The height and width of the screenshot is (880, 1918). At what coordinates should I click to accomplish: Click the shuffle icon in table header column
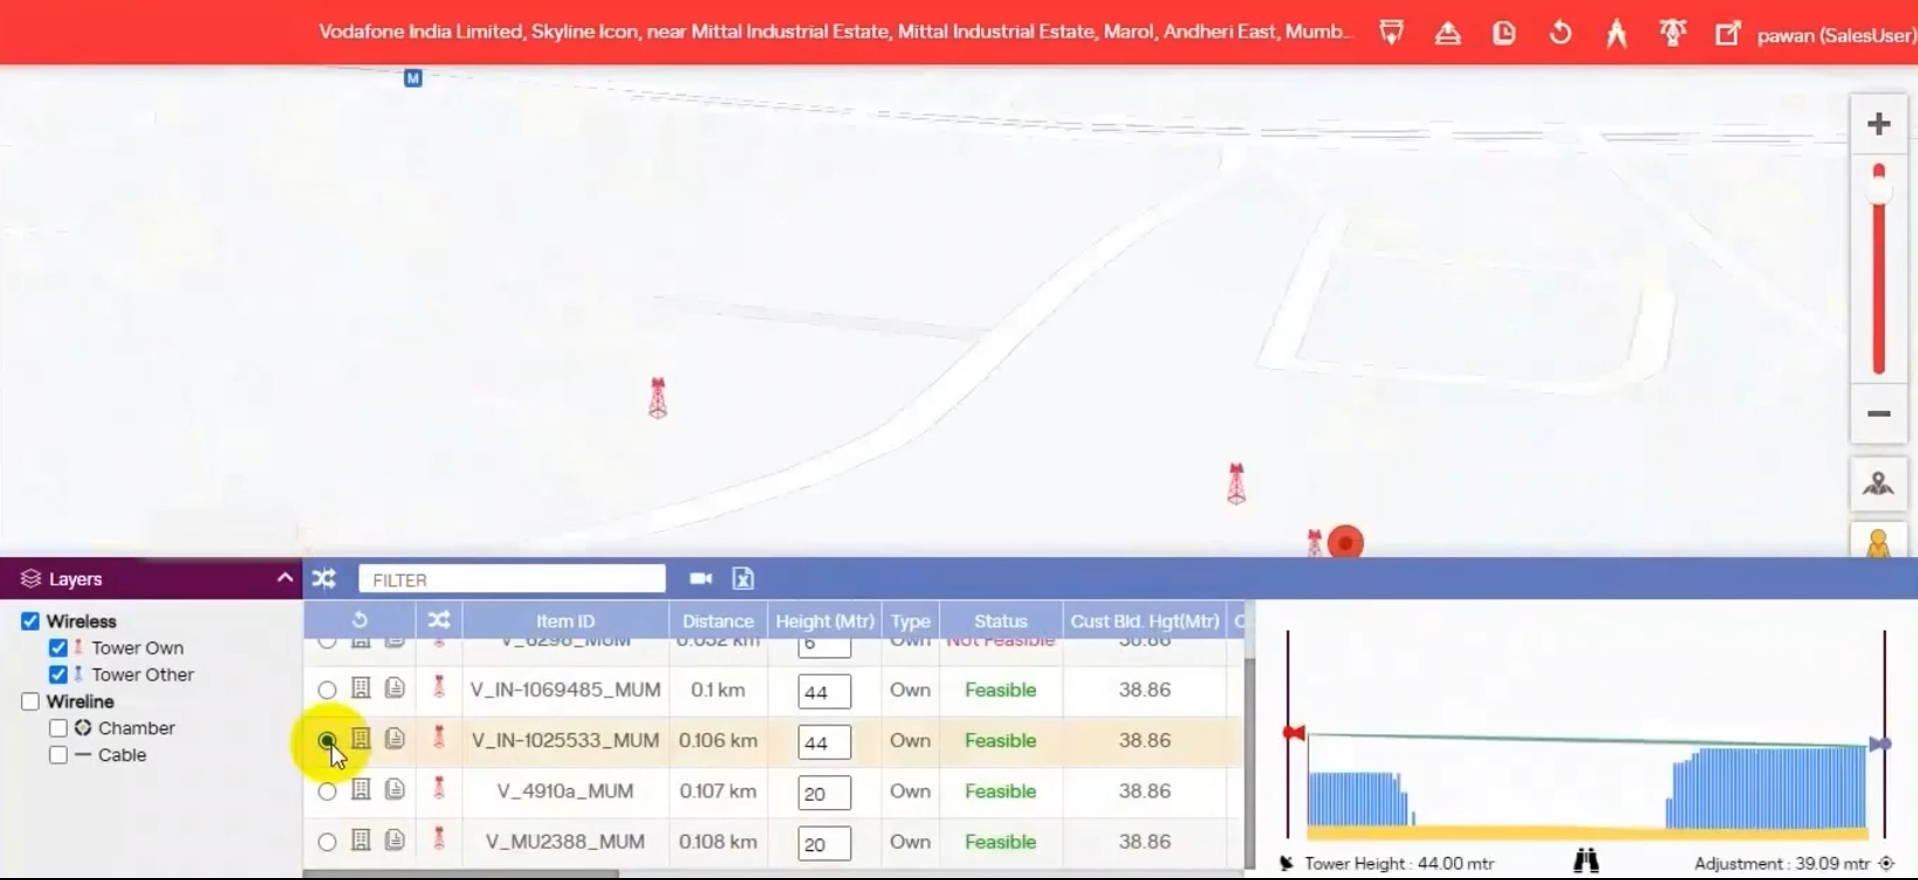439,620
